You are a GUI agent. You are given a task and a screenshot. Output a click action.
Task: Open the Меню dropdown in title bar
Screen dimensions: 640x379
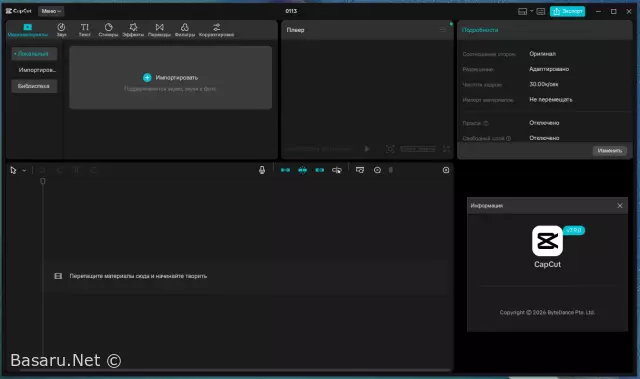tap(51, 11)
